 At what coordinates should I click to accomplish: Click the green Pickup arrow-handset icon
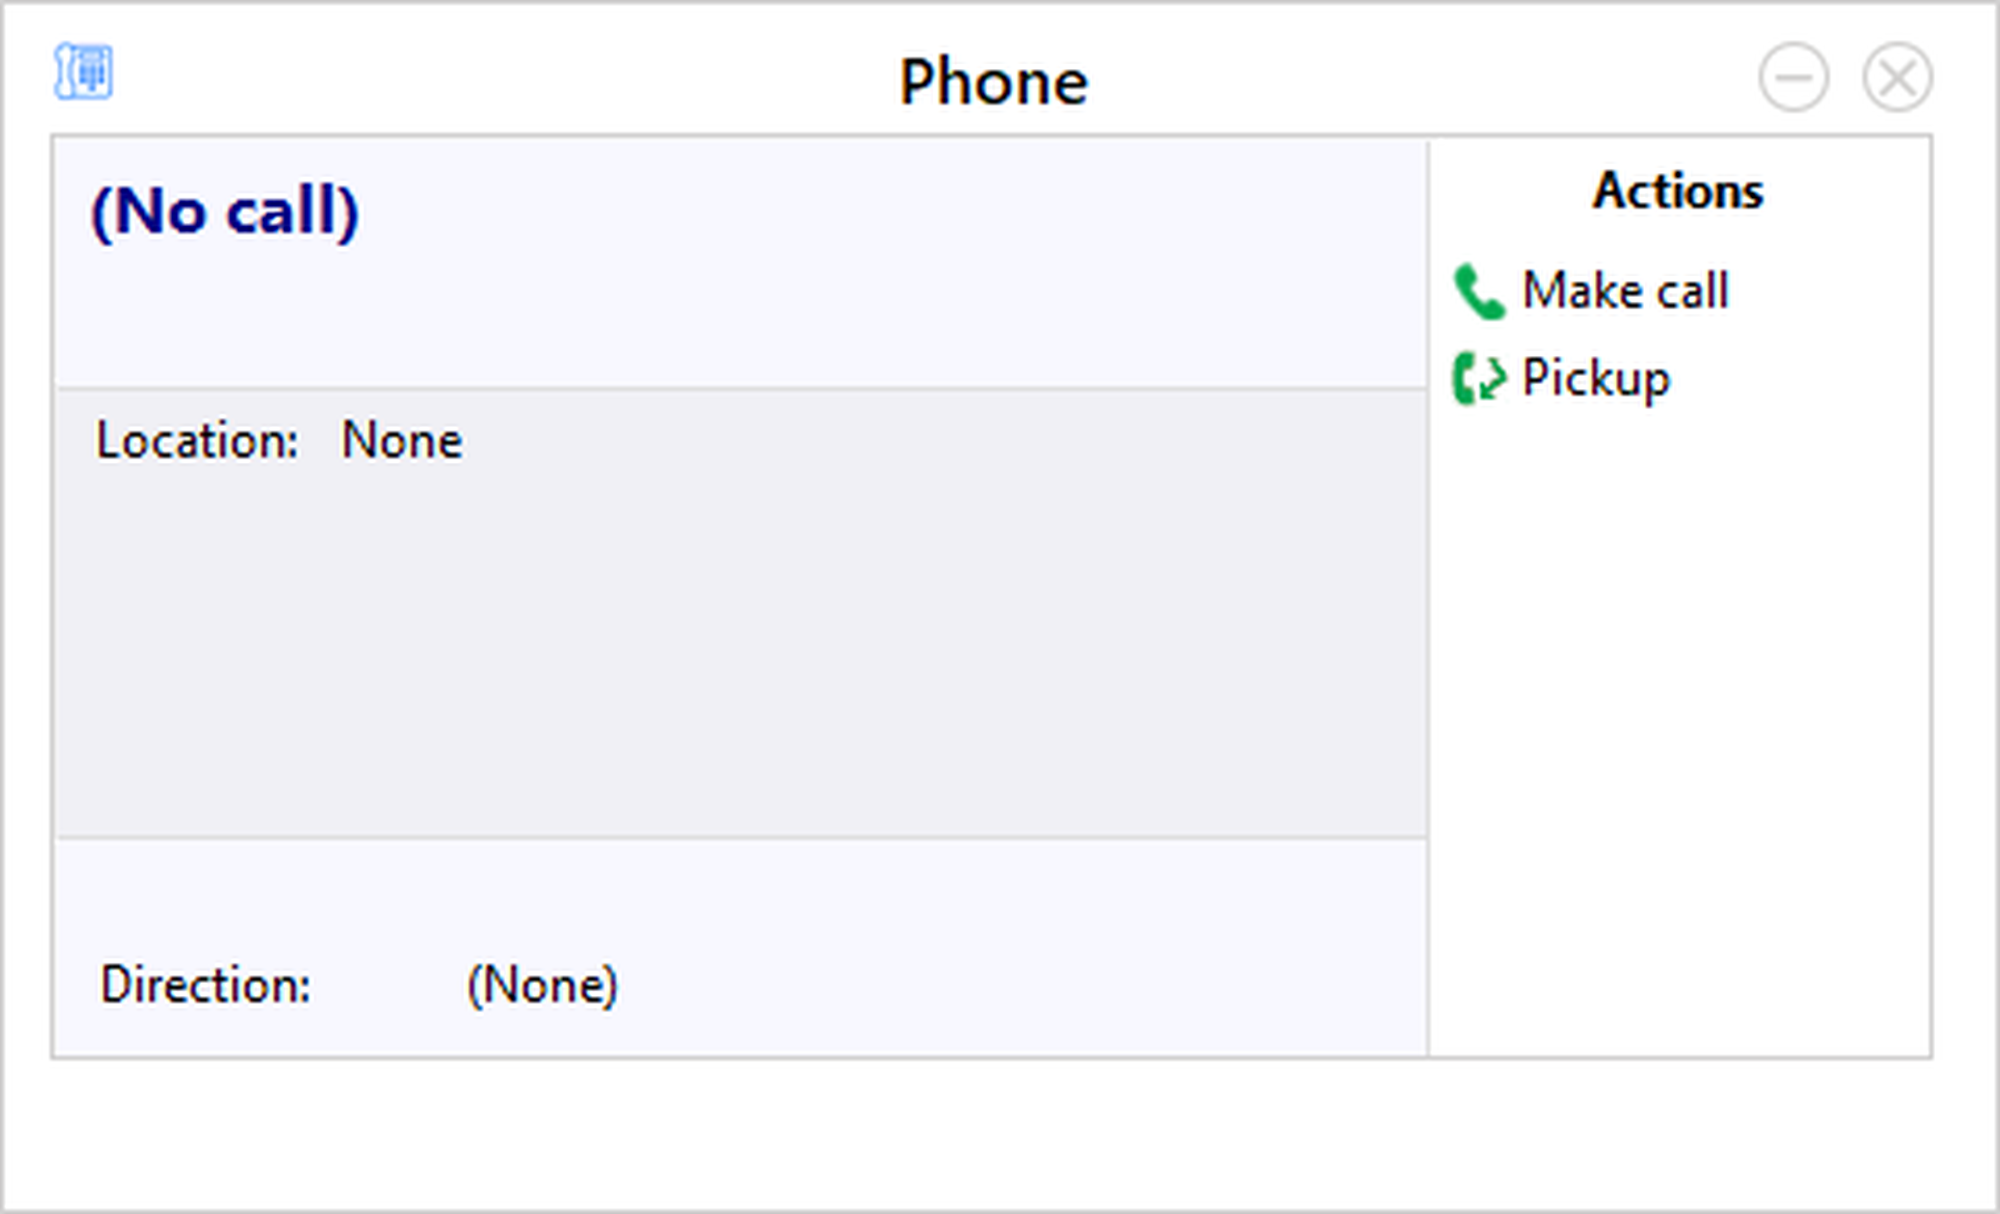(x=1479, y=378)
